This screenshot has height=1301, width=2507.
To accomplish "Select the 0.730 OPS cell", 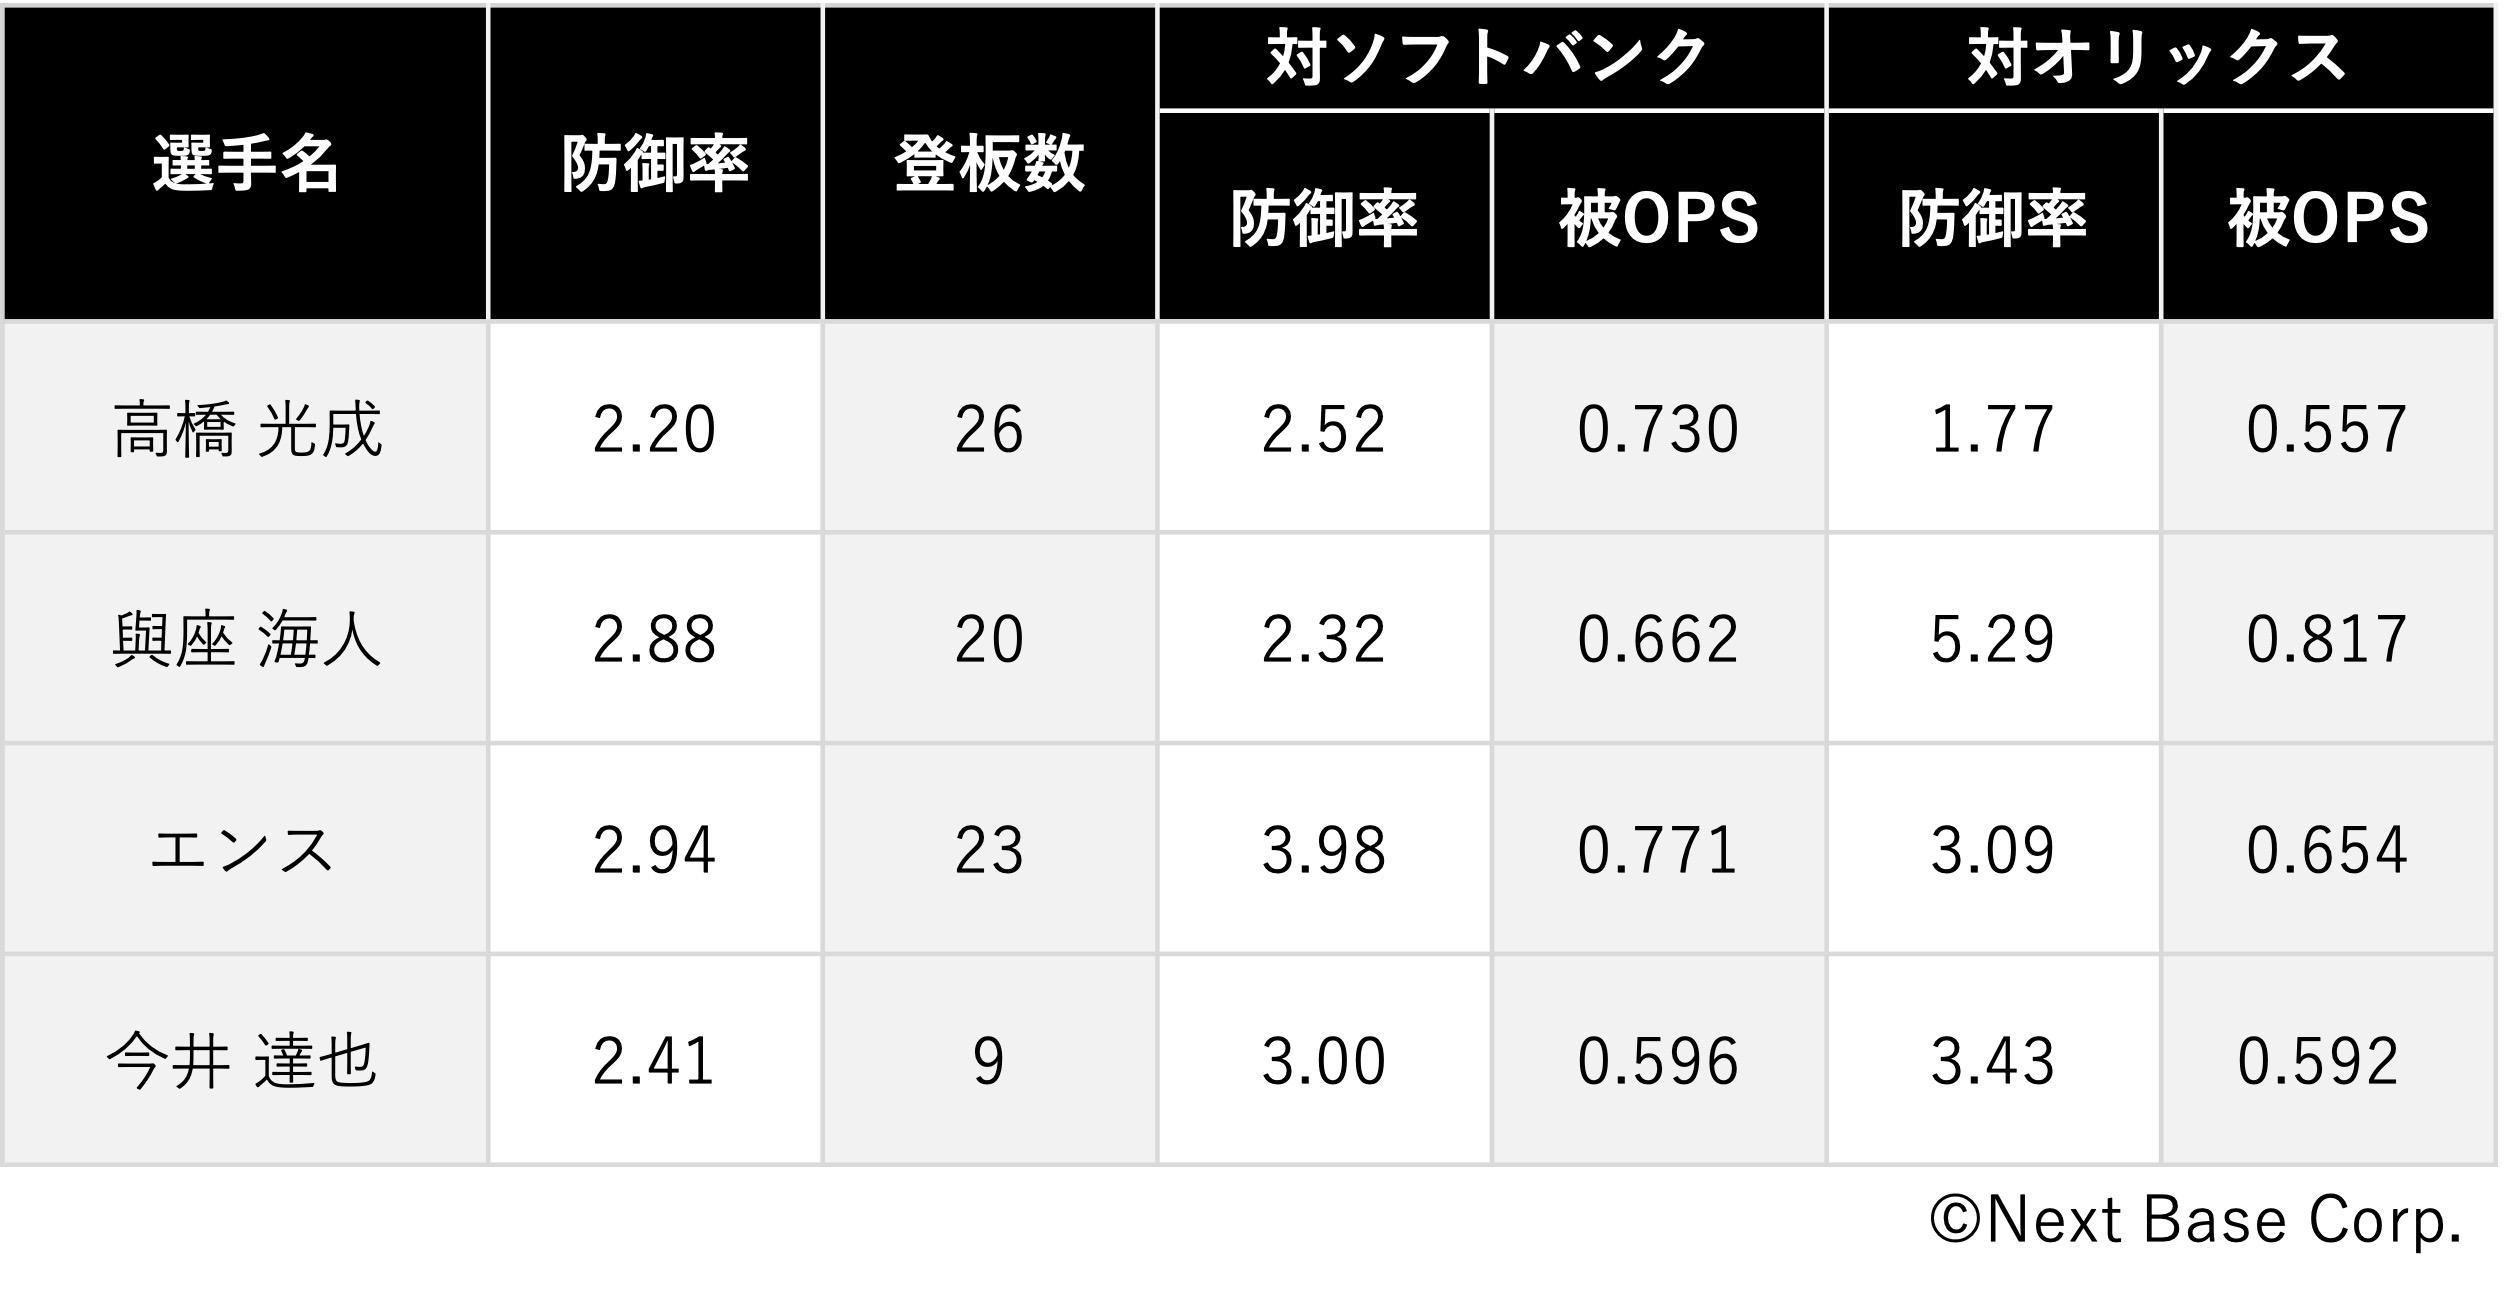I will click(1659, 428).
